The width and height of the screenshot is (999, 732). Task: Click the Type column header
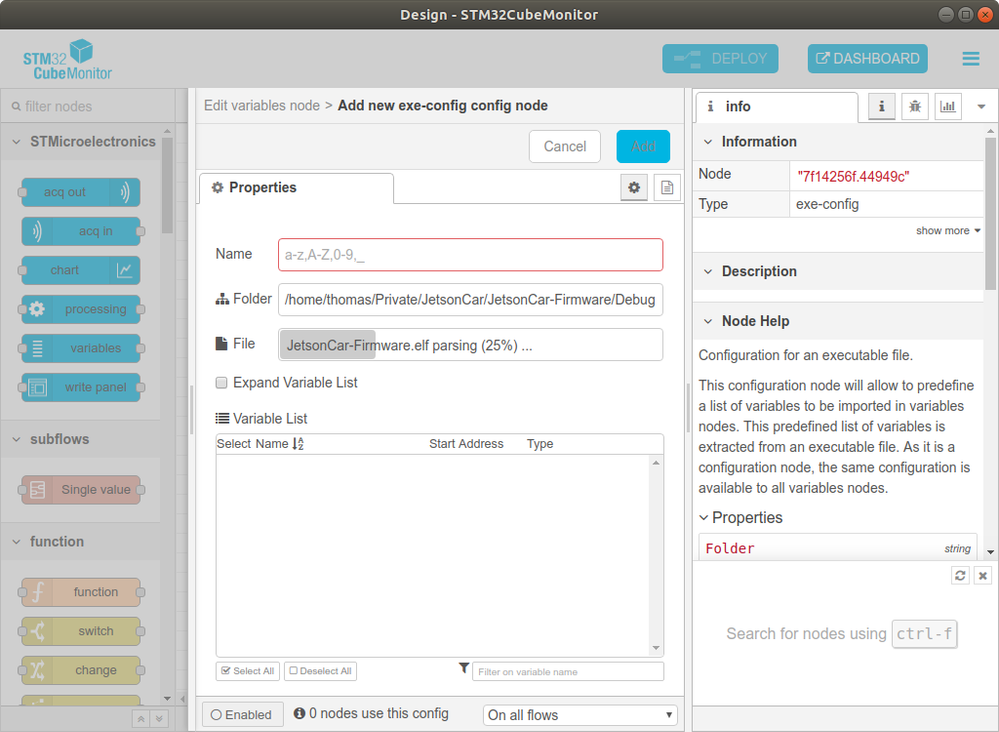(540, 444)
